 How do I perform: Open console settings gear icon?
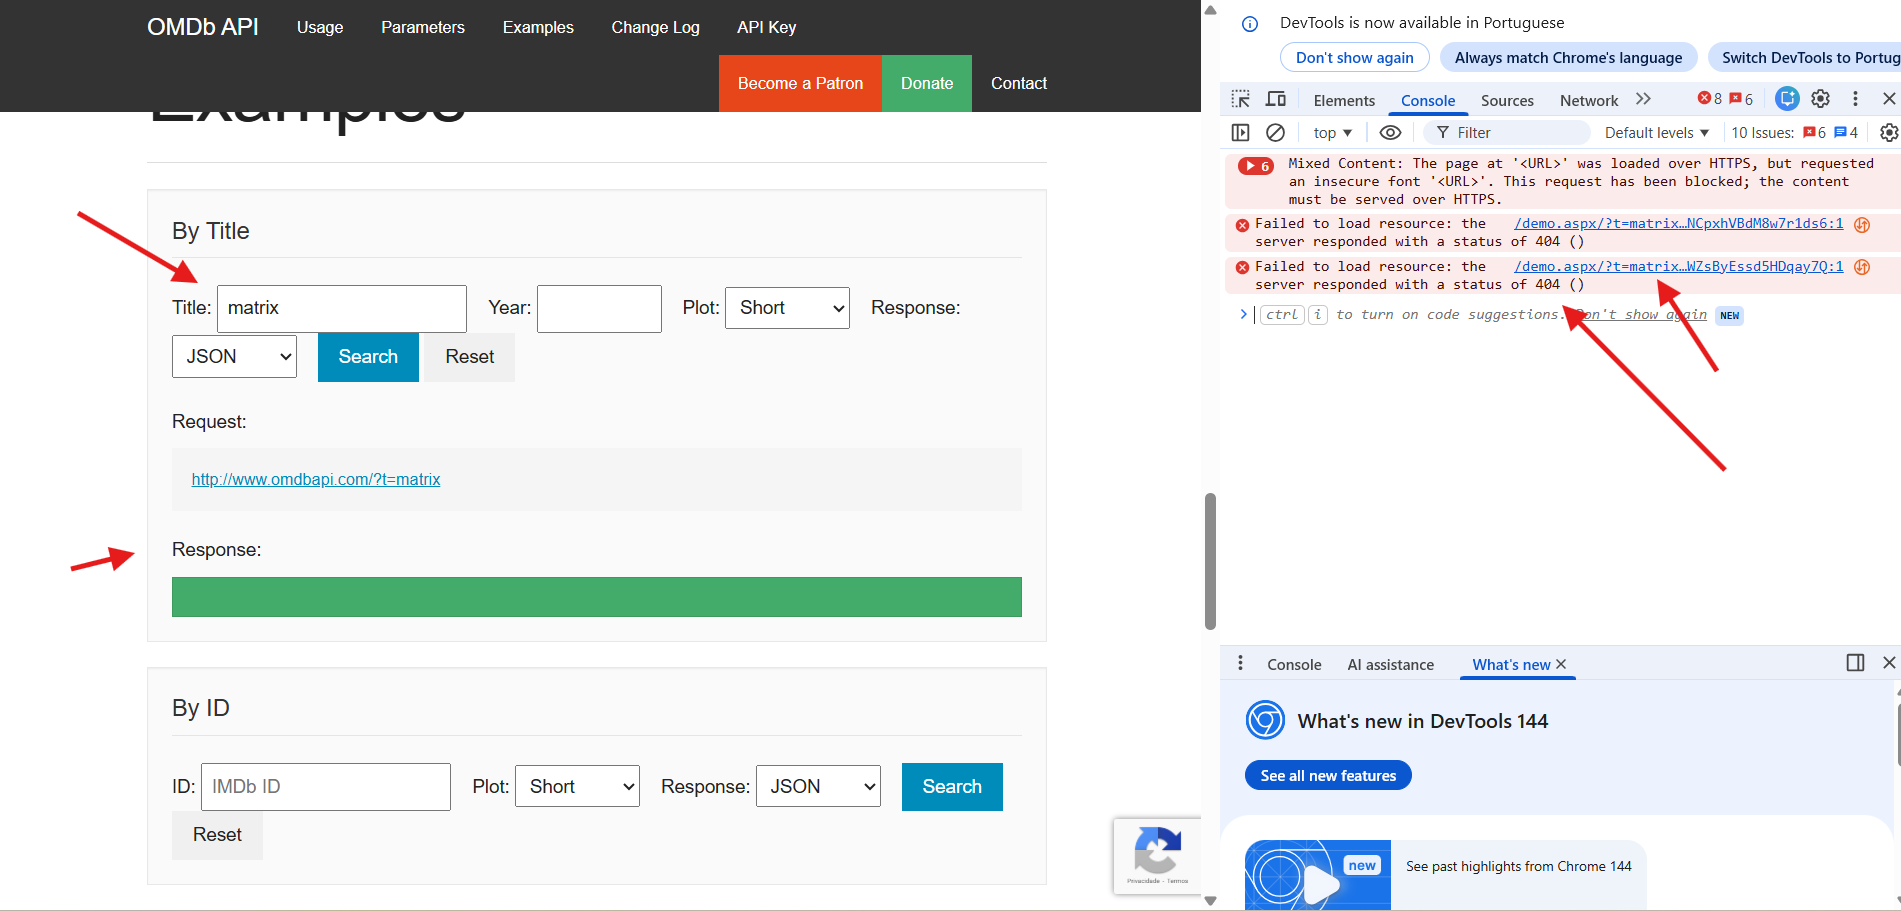[1889, 132]
